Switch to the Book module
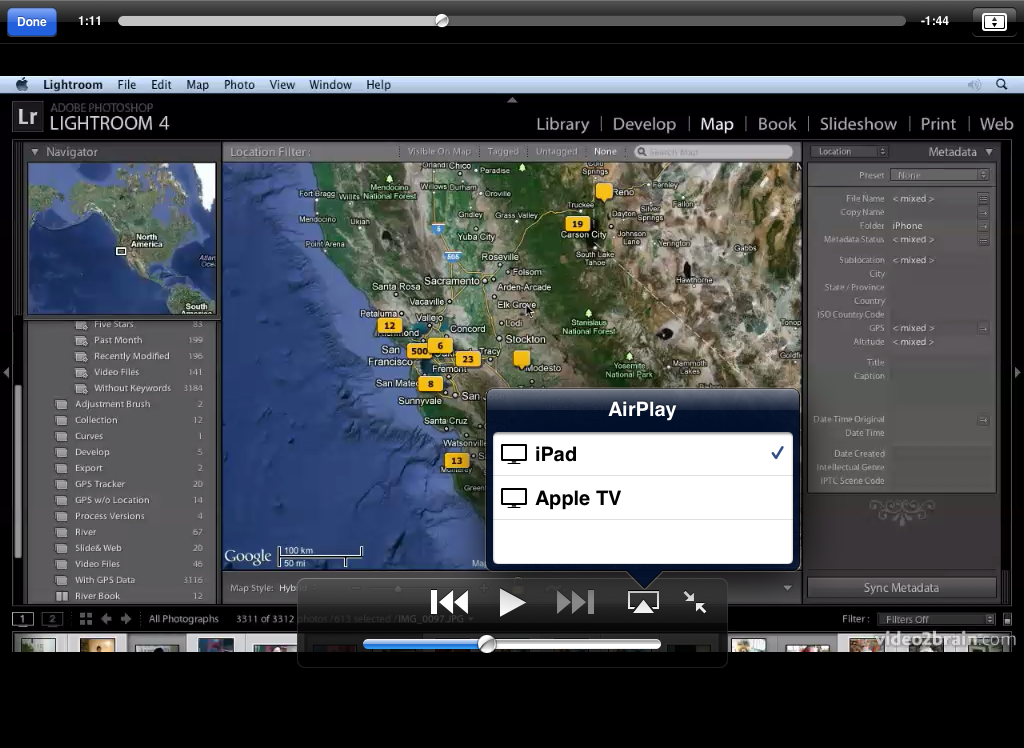Viewport: 1024px width, 748px height. coord(776,124)
